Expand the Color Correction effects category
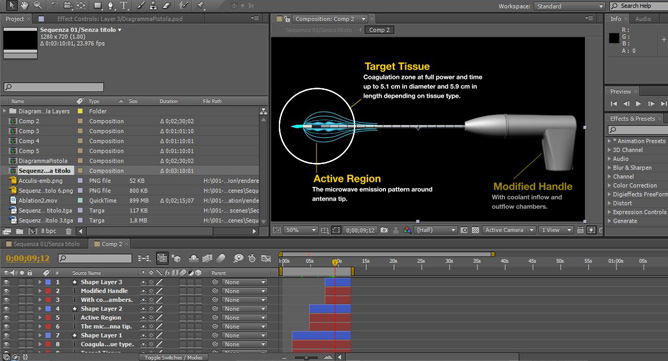668x361 pixels. pos(609,185)
